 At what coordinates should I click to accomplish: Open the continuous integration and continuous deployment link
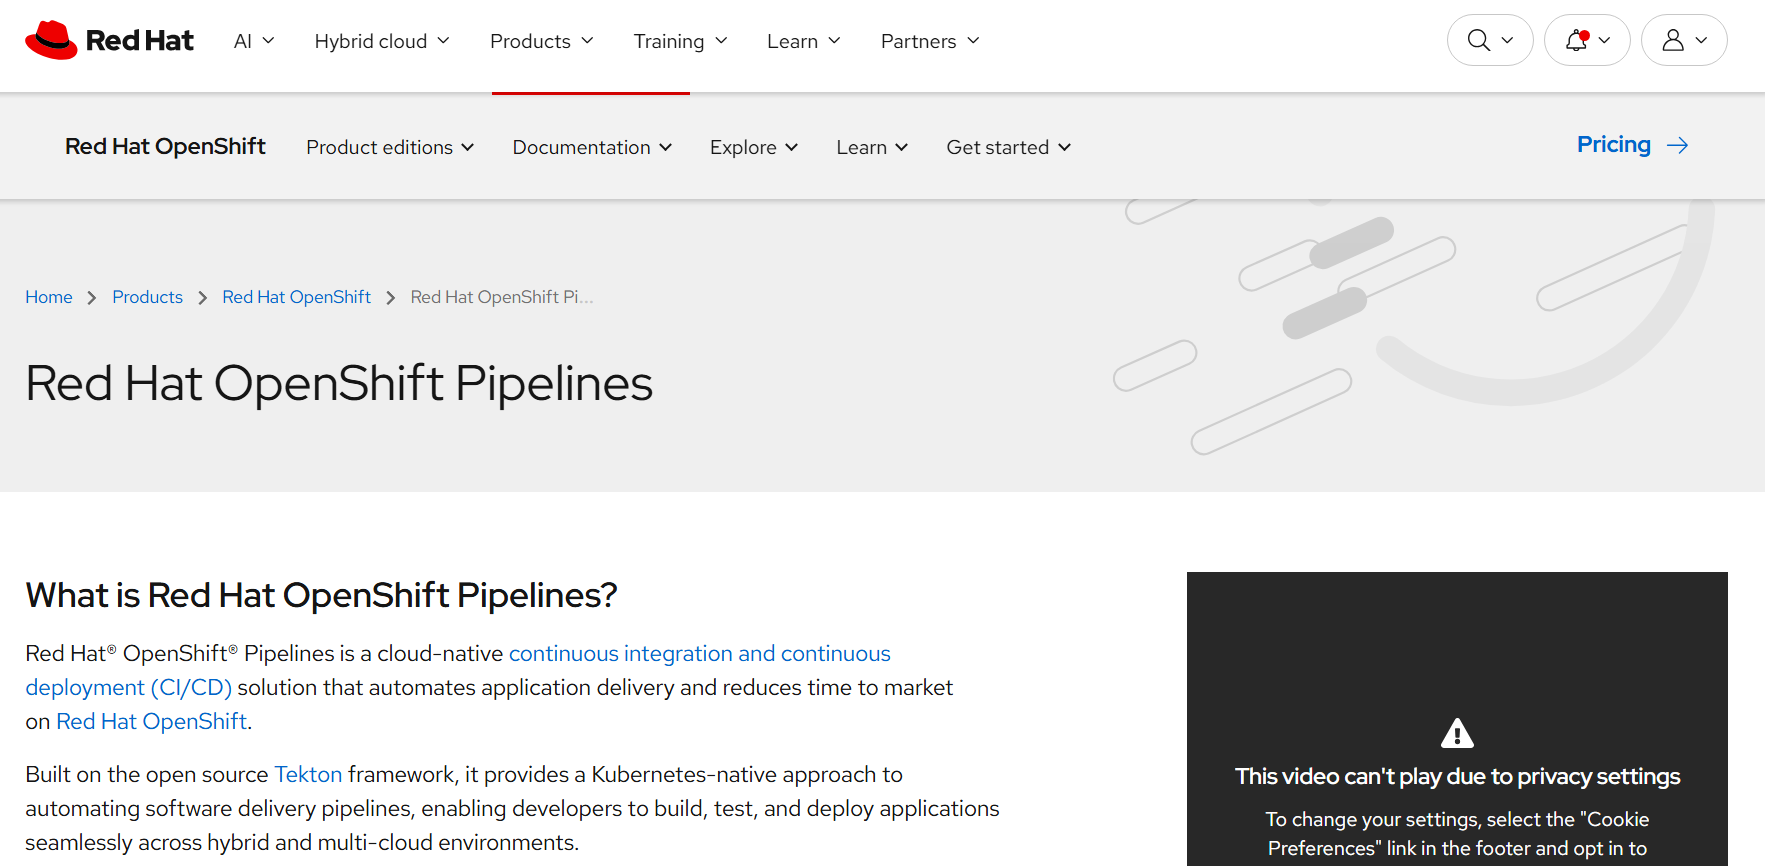tap(458, 670)
